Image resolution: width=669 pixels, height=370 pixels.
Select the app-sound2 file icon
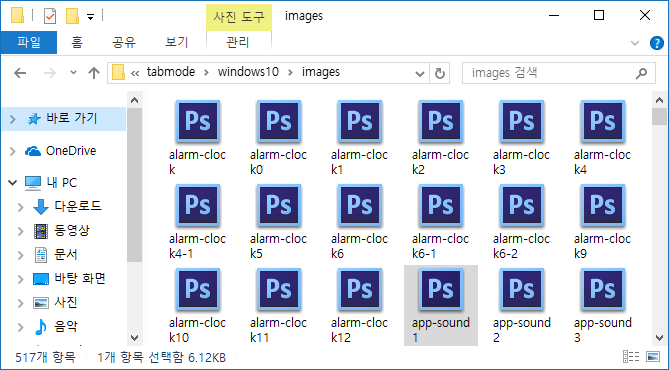pyautogui.click(x=522, y=289)
